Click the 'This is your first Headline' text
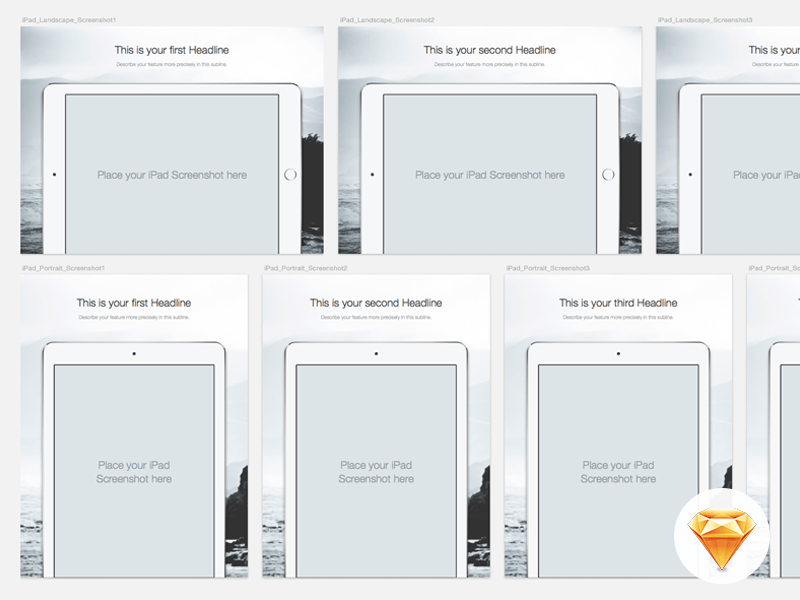 [x=172, y=49]
